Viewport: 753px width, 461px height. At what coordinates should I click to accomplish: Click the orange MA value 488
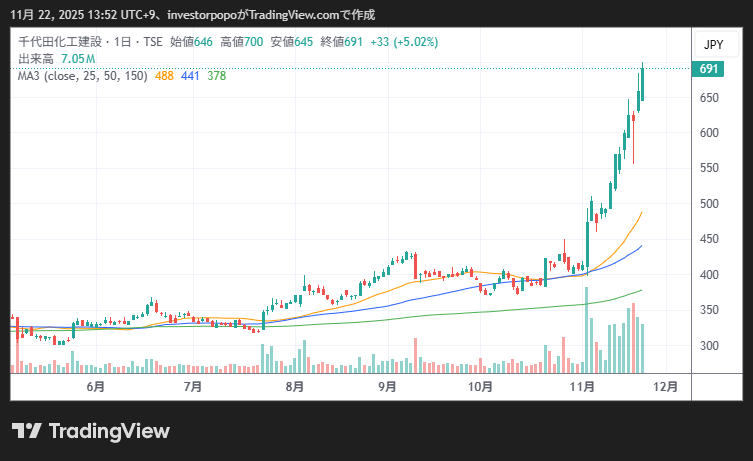tap(164, 76)
